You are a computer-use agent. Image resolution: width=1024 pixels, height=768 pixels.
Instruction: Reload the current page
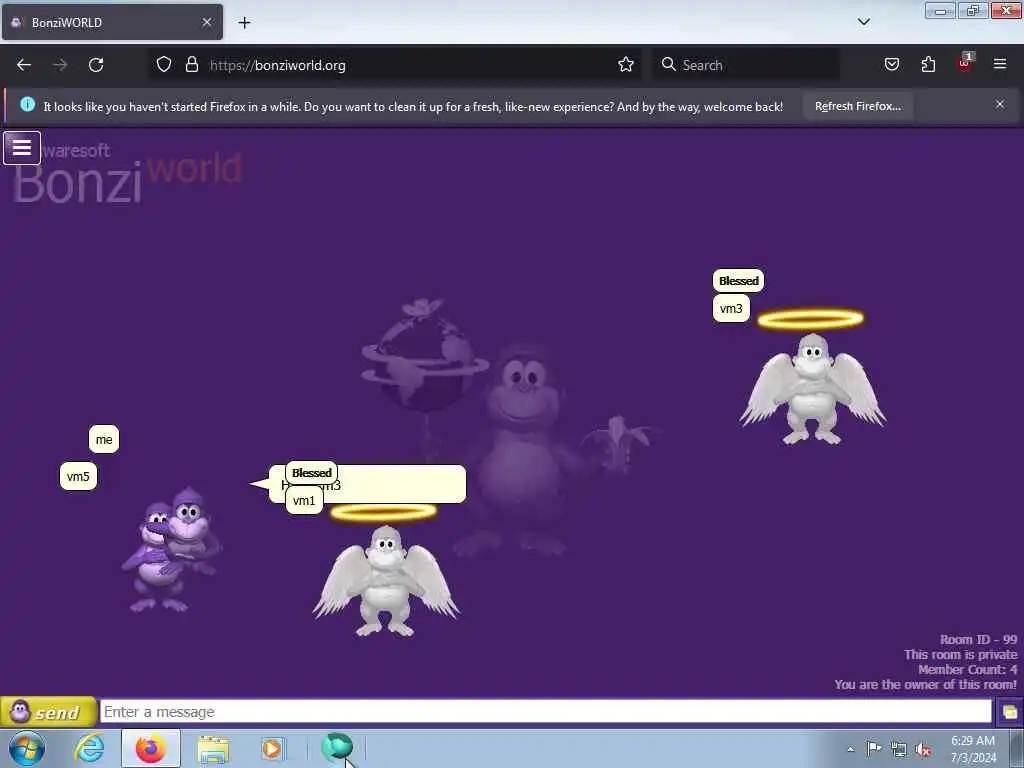click(x=96, y=65)
